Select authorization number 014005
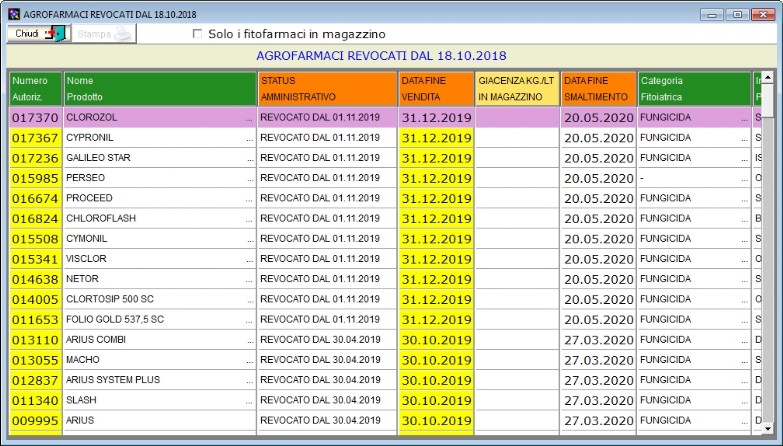 (x=35, y=300)
